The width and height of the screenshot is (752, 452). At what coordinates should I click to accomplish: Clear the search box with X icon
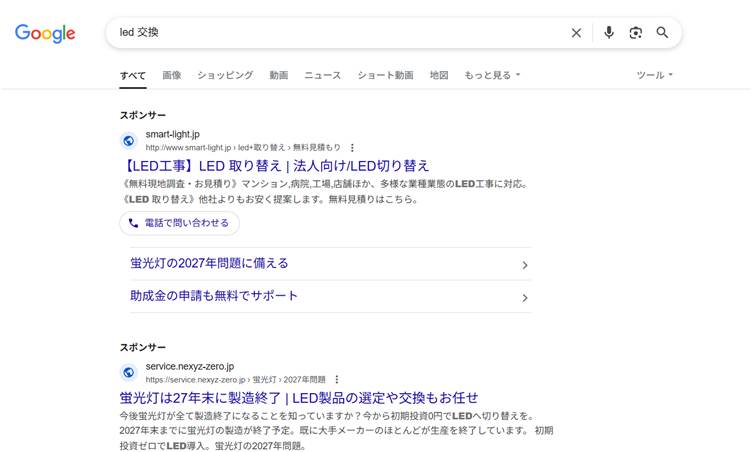(x=576, y=33)
